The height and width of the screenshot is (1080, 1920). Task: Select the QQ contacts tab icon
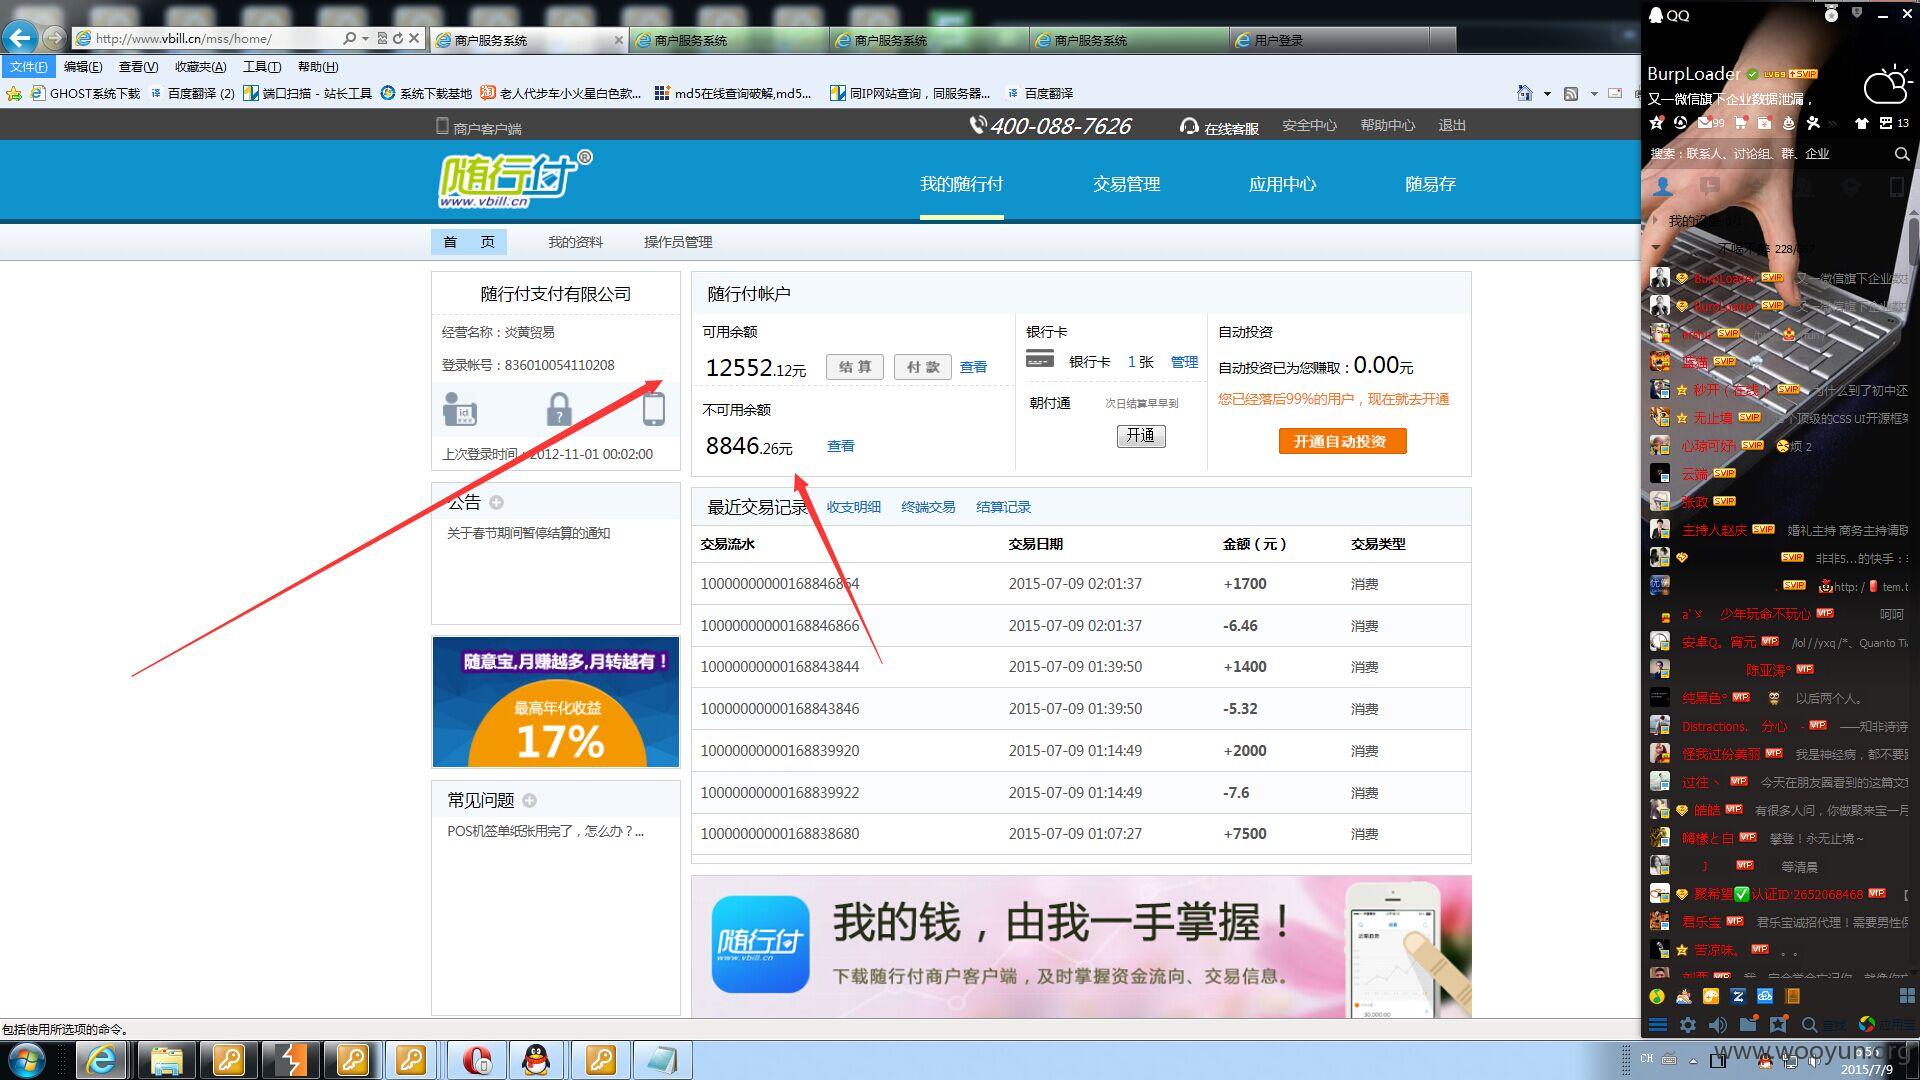(1663, 186)
